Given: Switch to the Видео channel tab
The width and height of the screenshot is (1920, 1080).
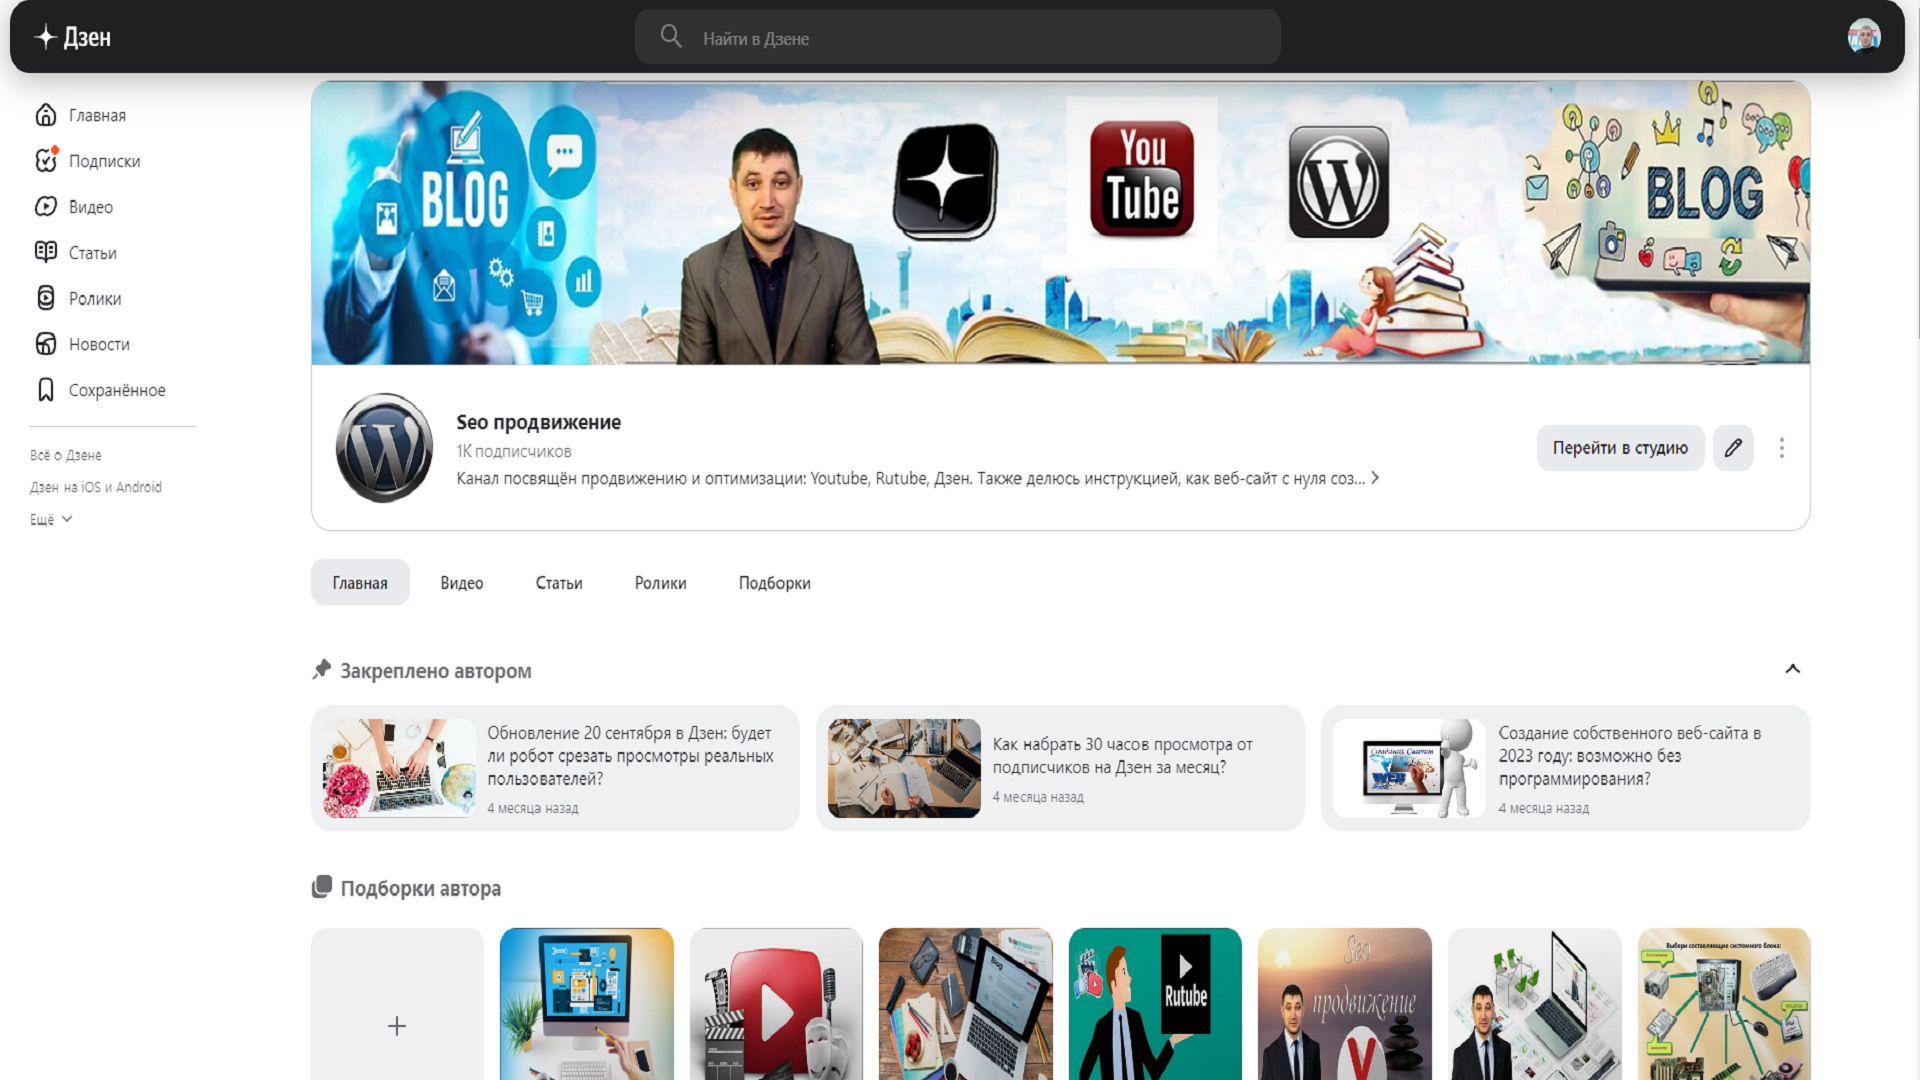Looking at the screenshot, I should pyautogui.click(x=462, y=583).
